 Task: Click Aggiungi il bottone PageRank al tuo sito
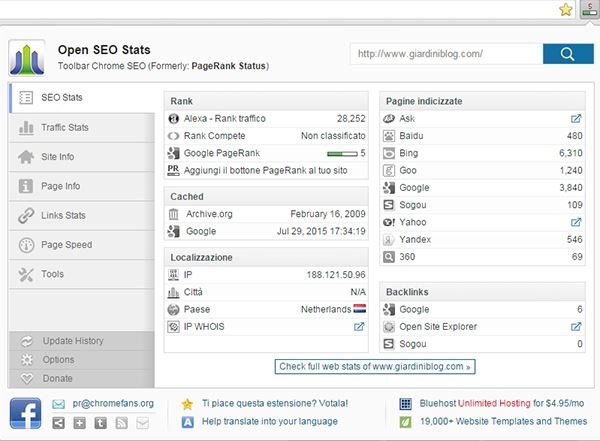coord(266,171)
